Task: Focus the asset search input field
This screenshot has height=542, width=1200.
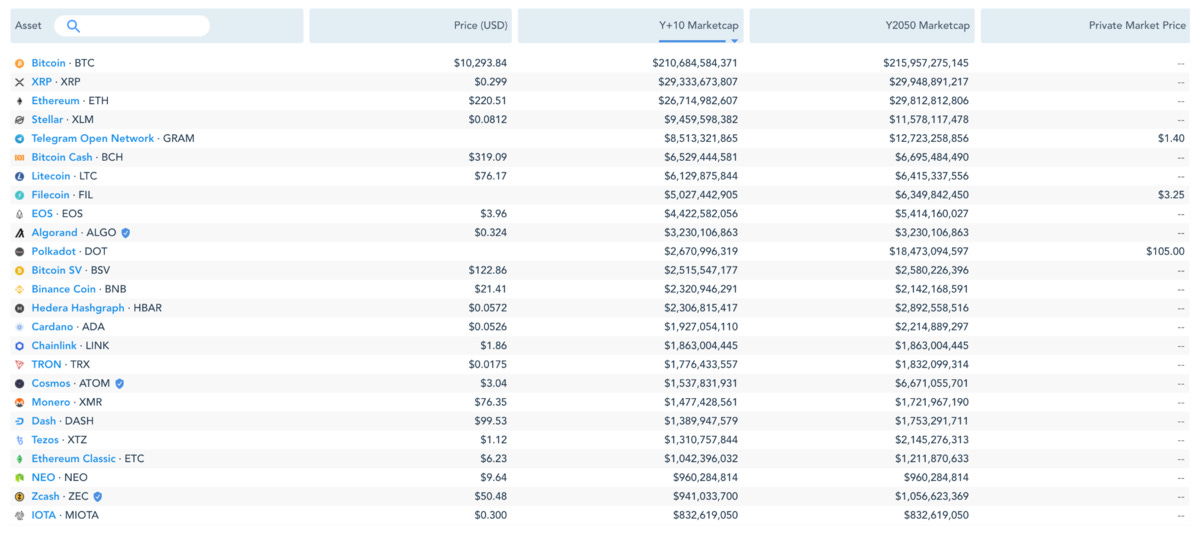Action: [132, 26]
